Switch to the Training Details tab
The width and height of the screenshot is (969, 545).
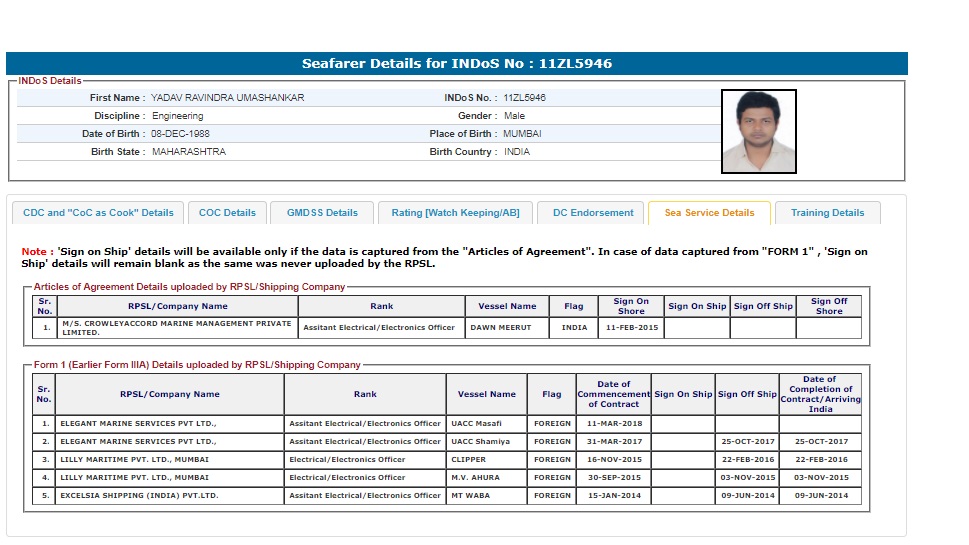click(827, 213)
